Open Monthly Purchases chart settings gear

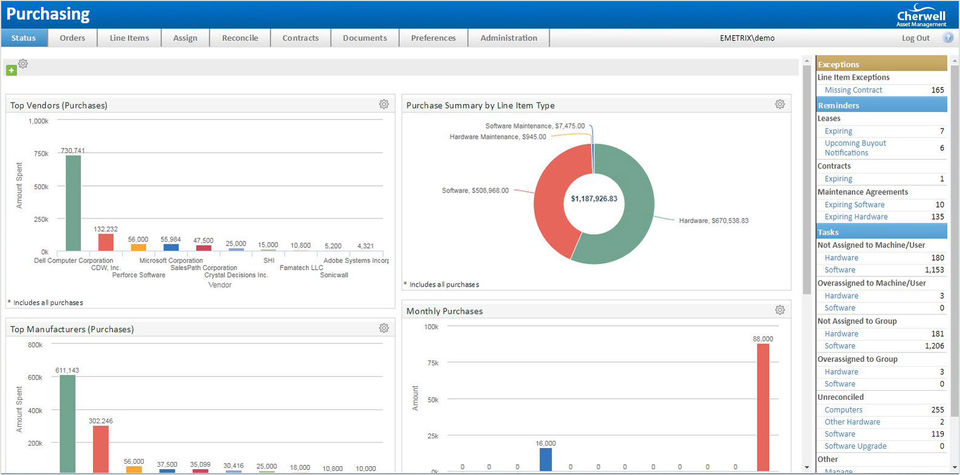pyautogui.click(x=780, y=310)
